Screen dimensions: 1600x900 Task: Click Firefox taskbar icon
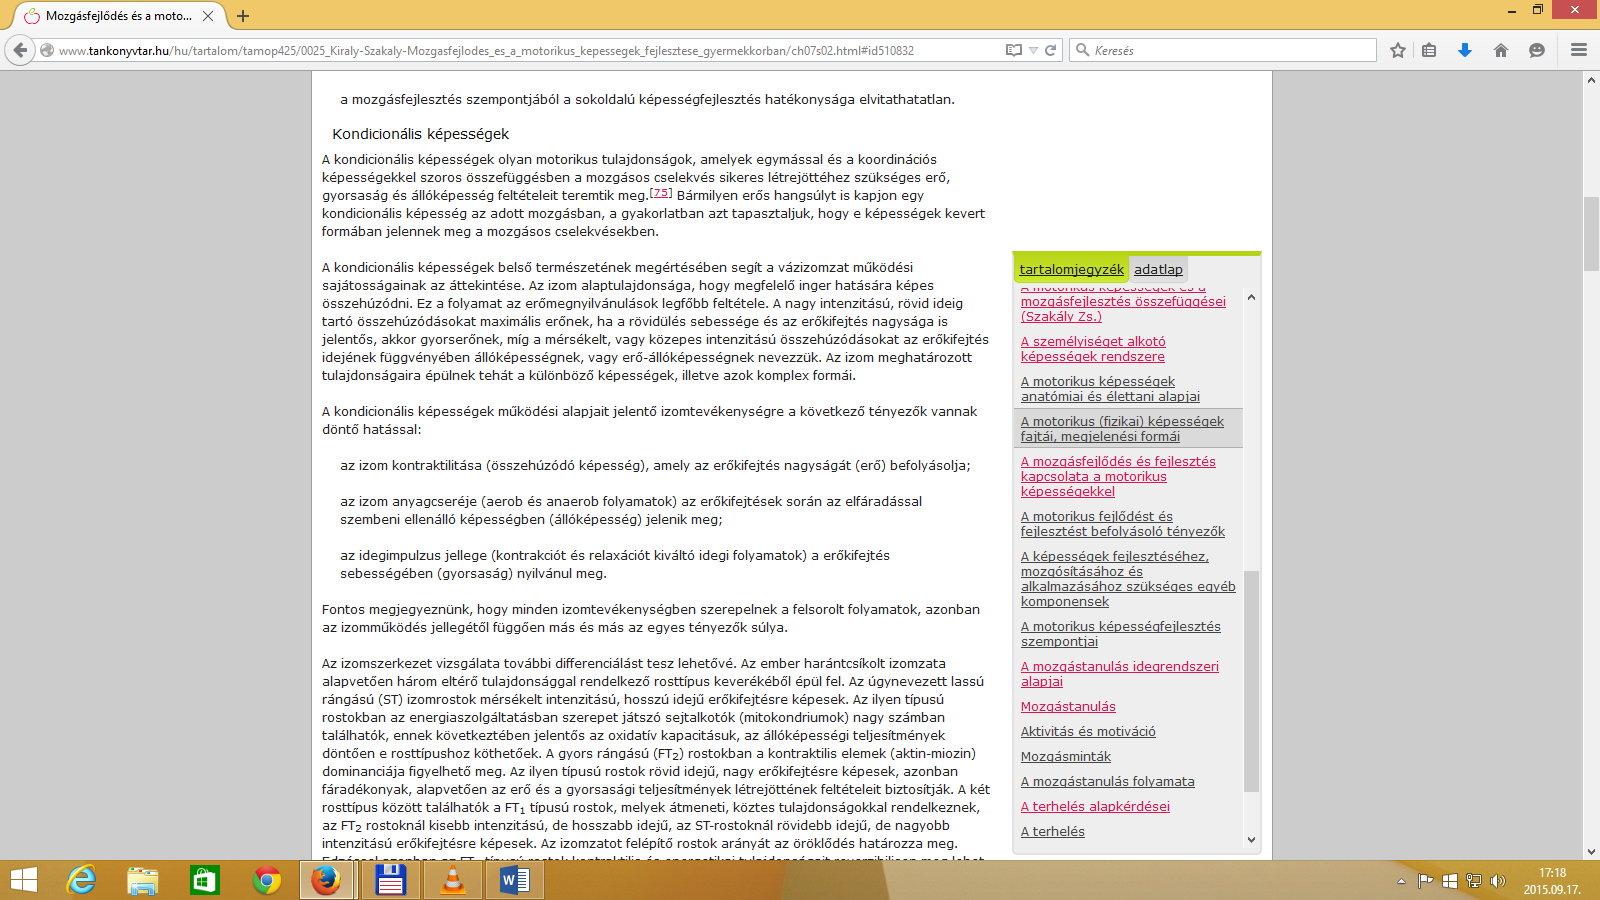point(326,880)
